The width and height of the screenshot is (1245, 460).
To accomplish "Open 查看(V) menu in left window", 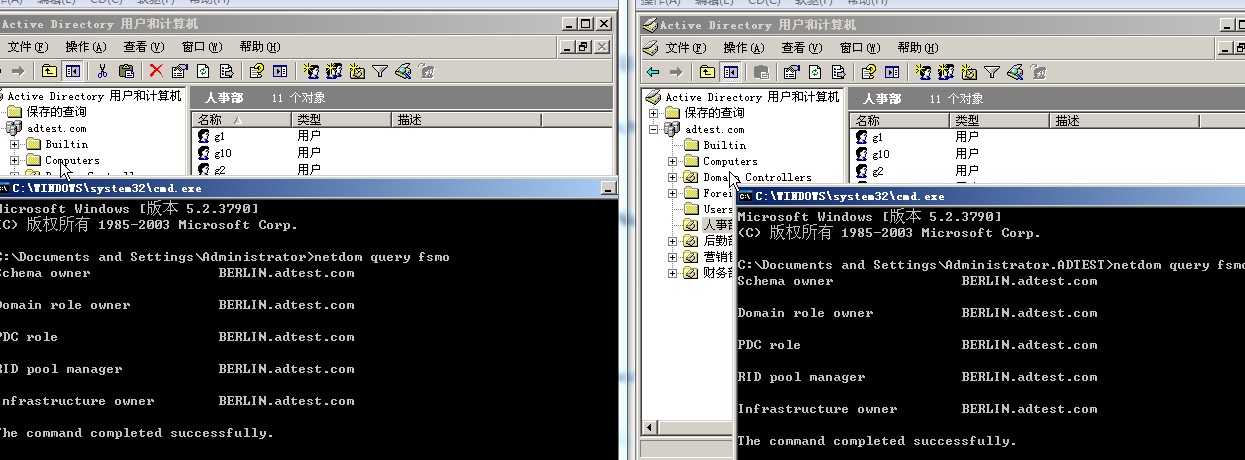I will 144,46.
